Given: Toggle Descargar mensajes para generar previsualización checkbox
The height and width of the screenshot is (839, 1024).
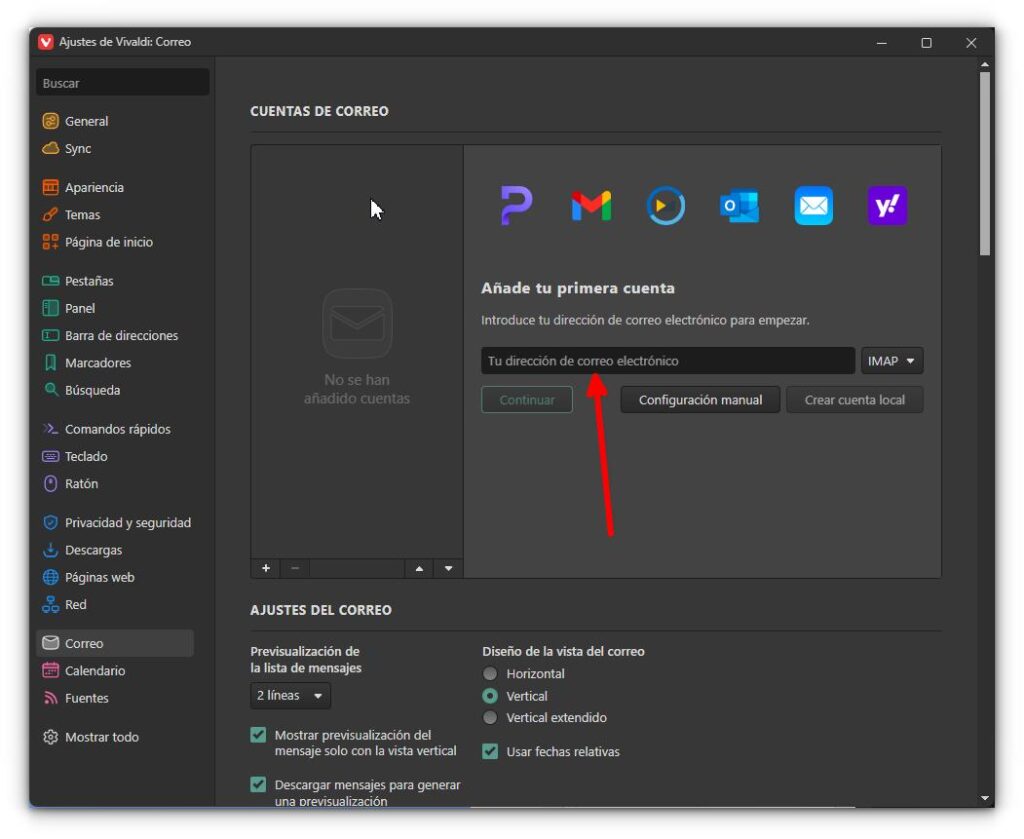Looking at the screenshot, I should 258,785.
